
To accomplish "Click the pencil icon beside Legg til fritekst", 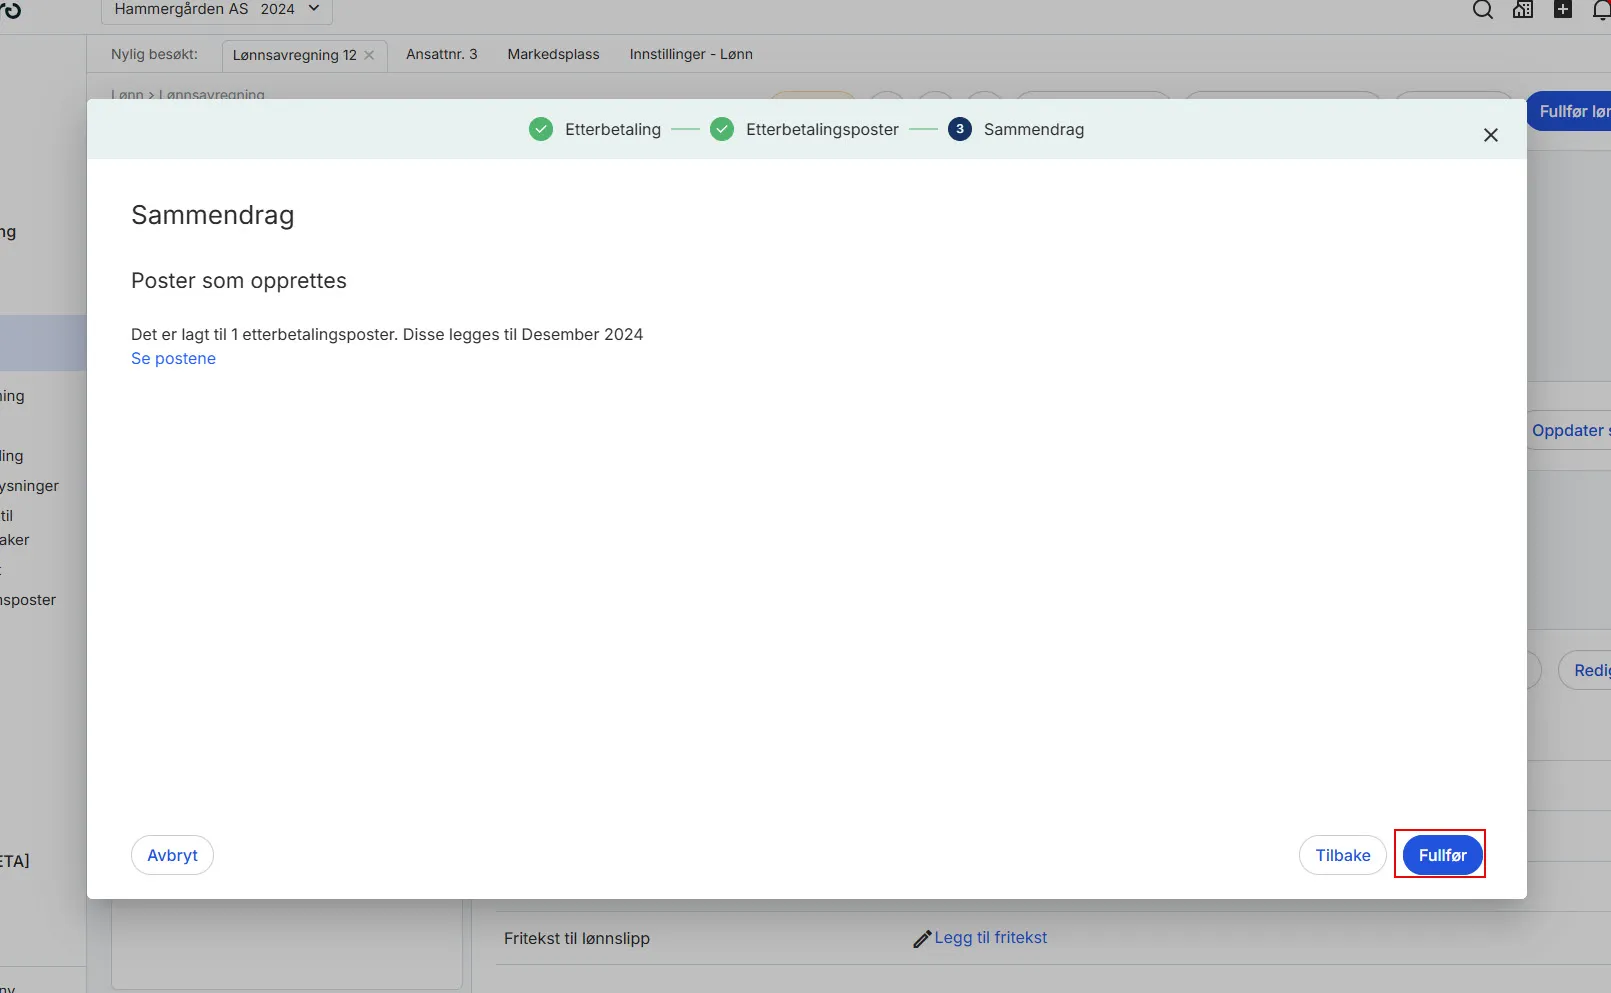I will (922, 939).
